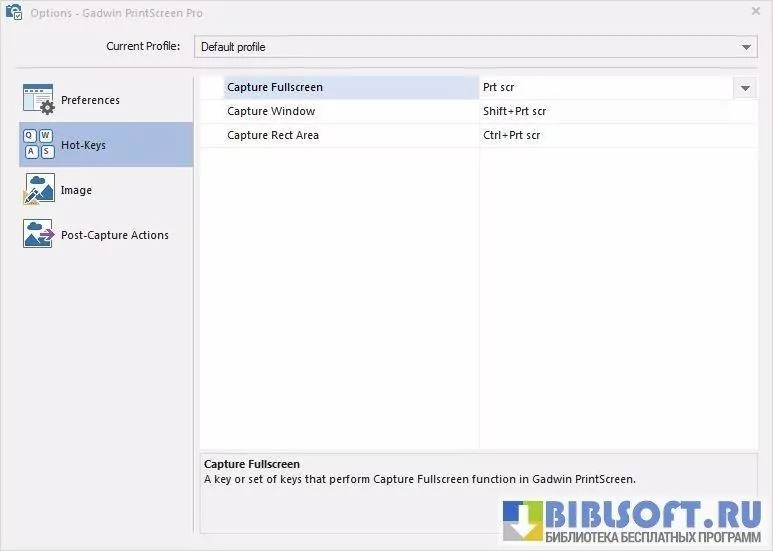
Task: Close the Options dialog window
Action: [755, 12]
